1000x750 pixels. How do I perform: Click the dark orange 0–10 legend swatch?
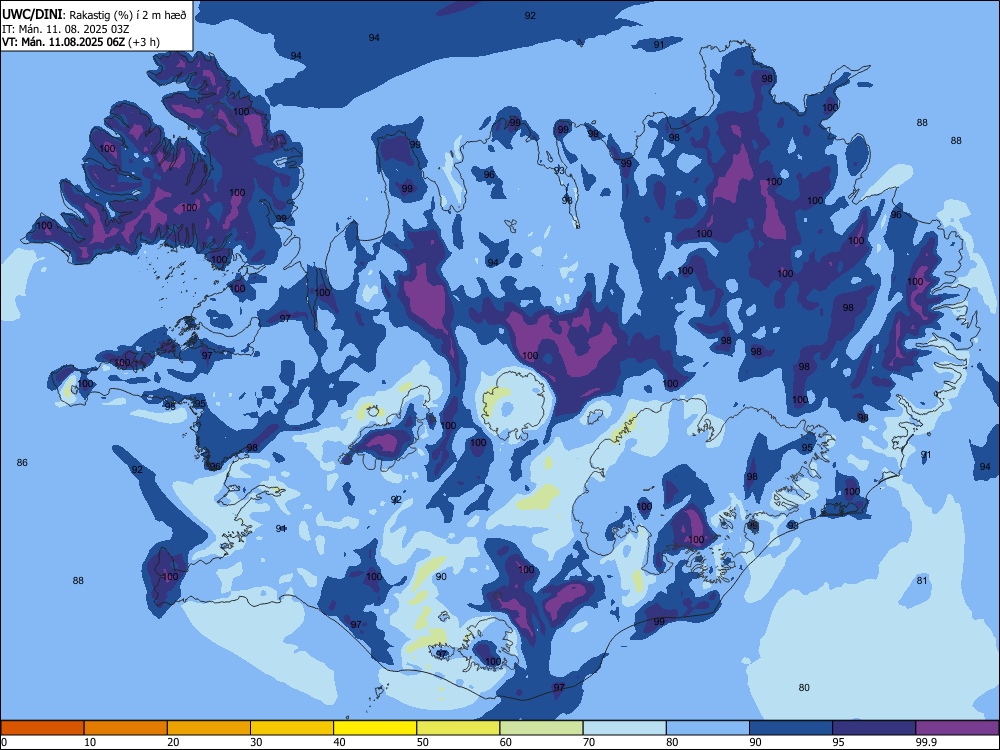42,728
